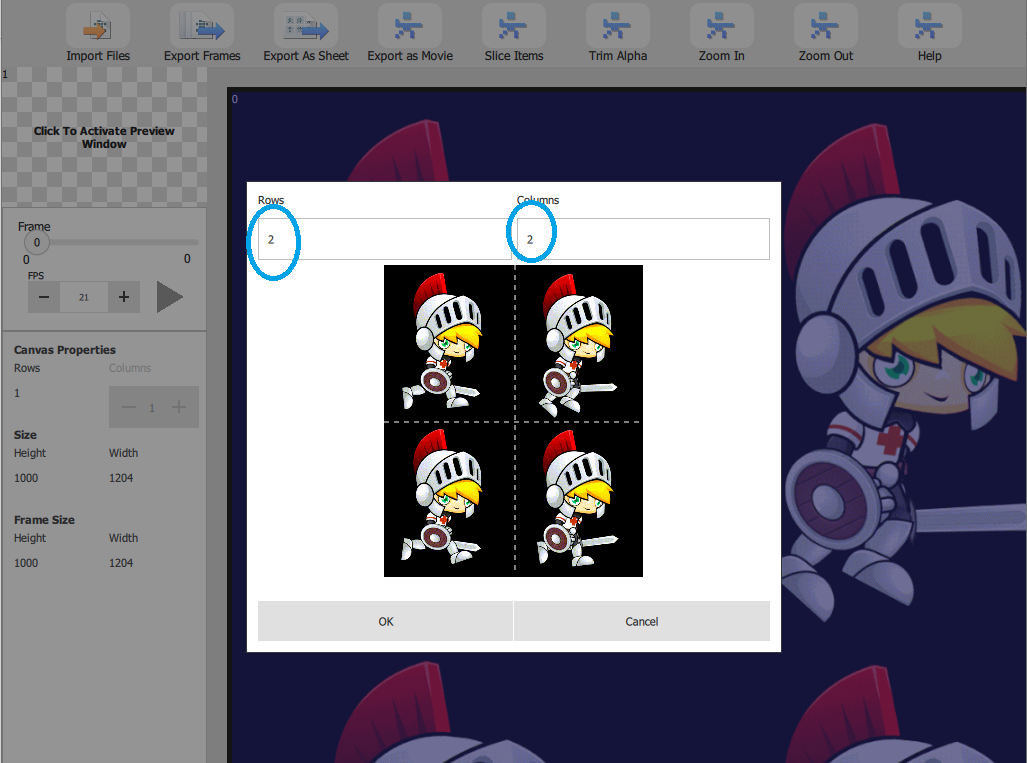
Task: Increase canvas Columns with plus
Action: [x=178, y=407]
